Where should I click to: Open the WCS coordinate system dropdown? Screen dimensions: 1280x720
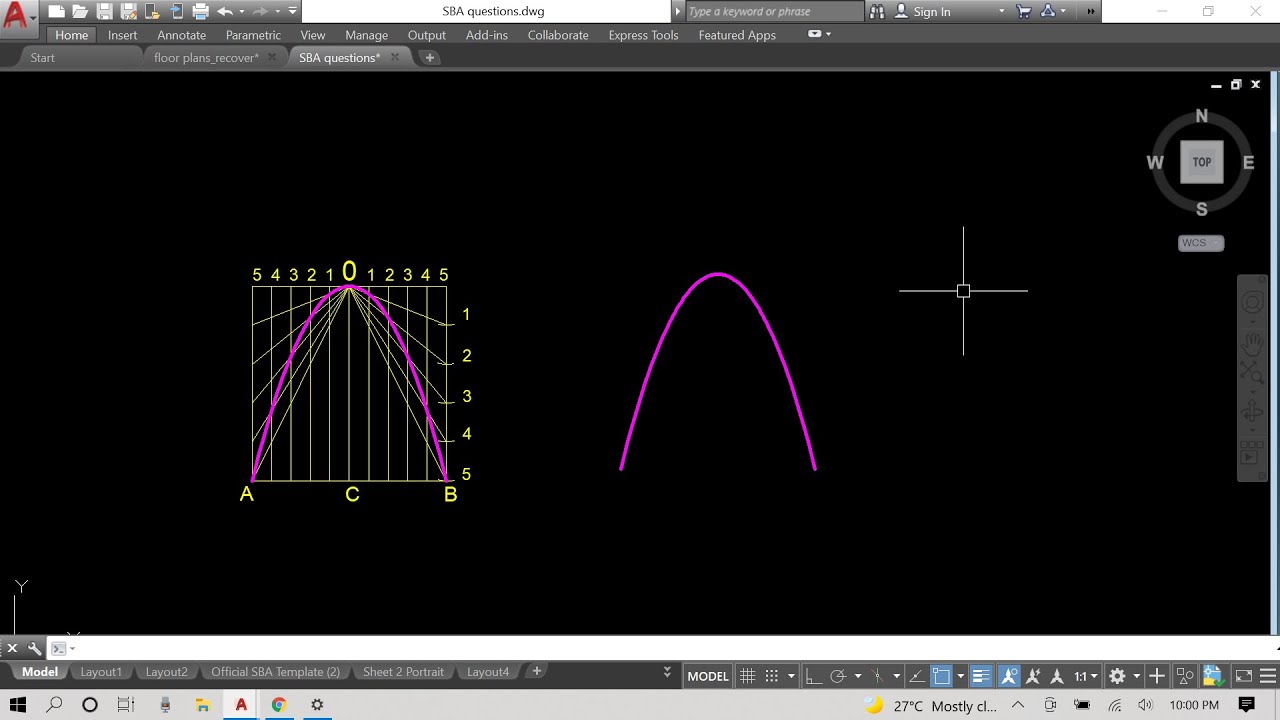point(1201,243)
